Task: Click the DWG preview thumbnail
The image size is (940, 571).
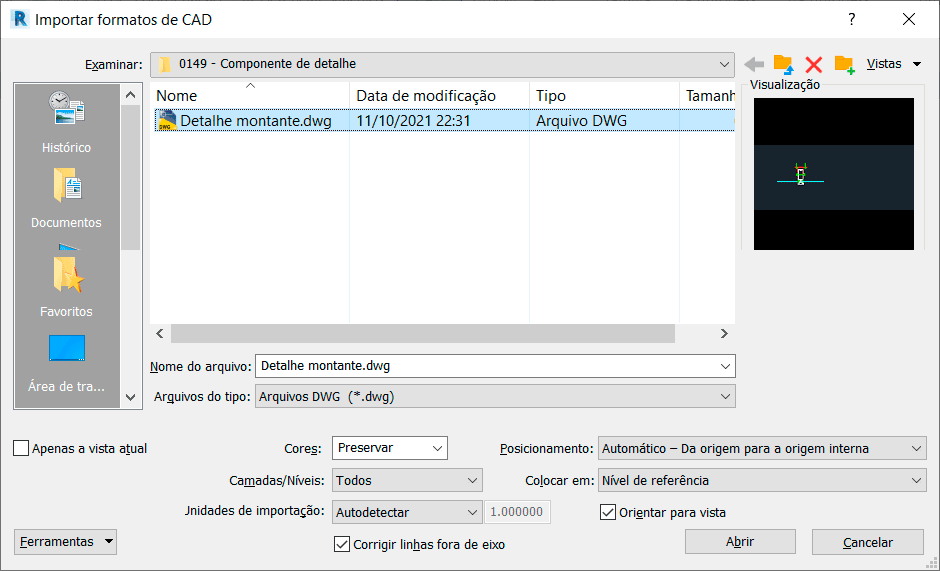Action: (x=834, y=174)
